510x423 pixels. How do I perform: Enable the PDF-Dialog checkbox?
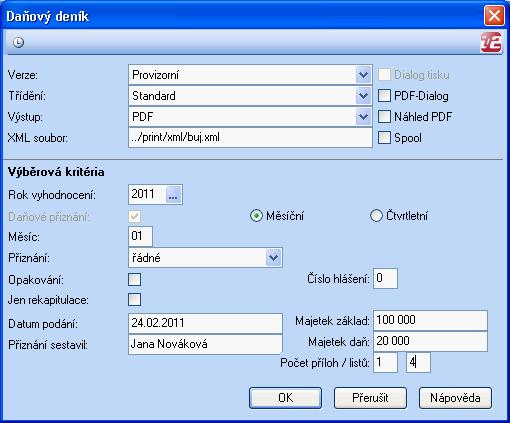point(384,96)
